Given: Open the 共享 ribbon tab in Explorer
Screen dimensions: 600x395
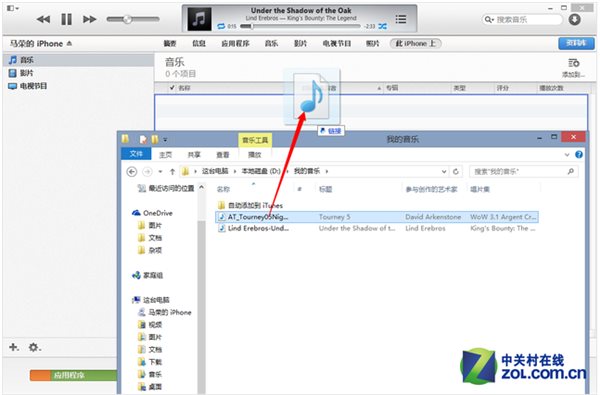Looking at the screenshot, I should coord(194,155).
